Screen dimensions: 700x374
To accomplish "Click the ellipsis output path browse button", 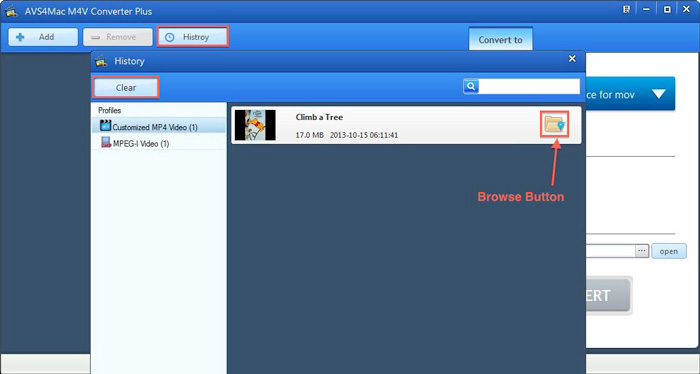I will coord(642,251).
